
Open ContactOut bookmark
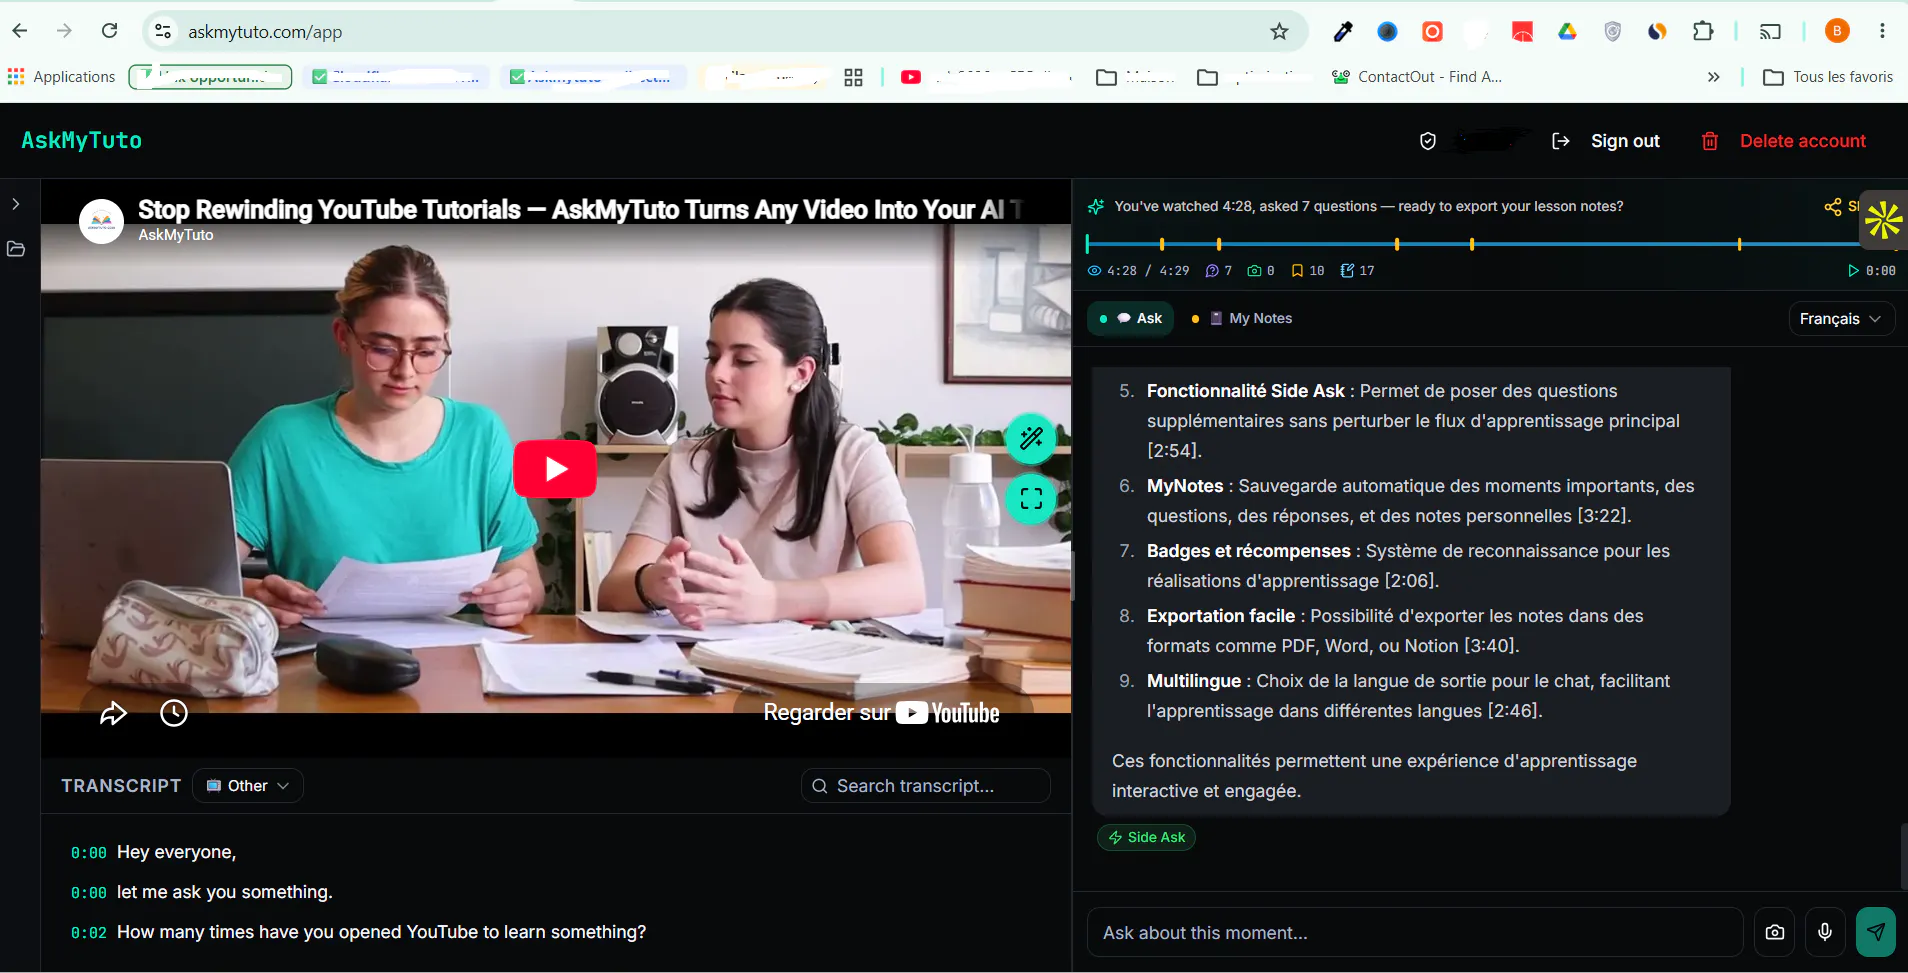coord(1417,77)
